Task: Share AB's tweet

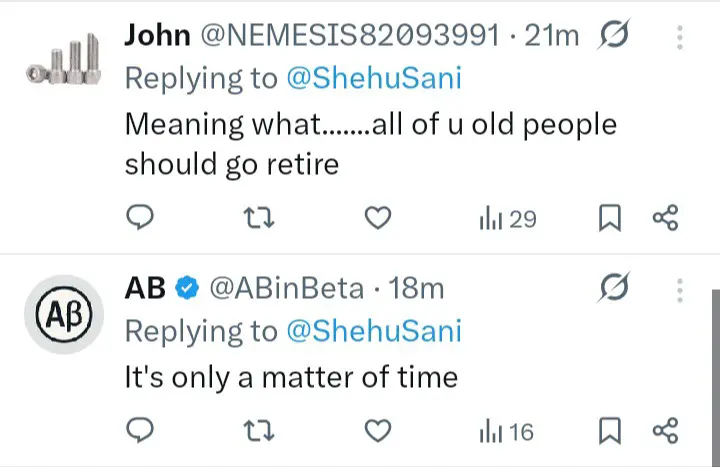Action: (665, 431)
